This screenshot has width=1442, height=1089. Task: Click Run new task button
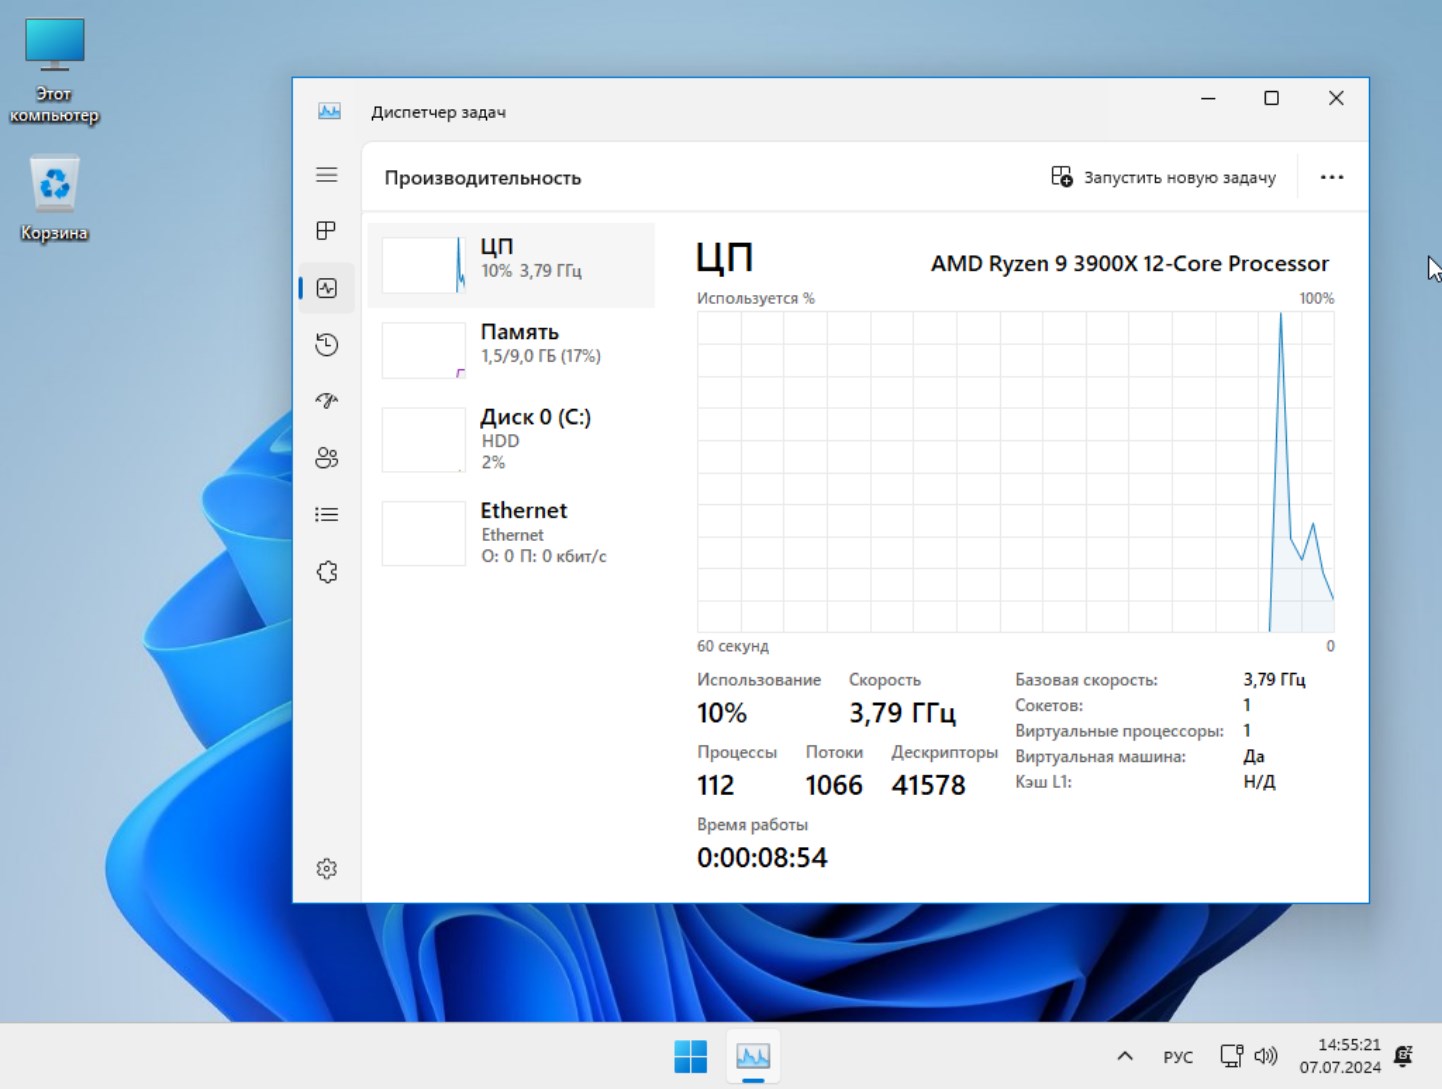click(x=1164, y=177)
